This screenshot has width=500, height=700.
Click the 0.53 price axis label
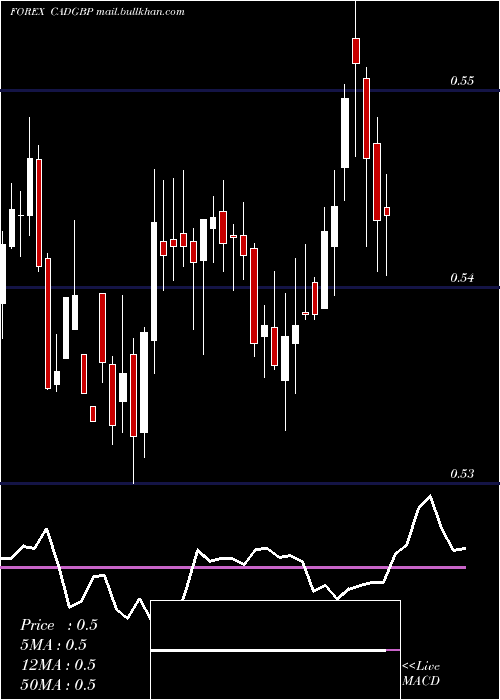click(x=462, y=474)
